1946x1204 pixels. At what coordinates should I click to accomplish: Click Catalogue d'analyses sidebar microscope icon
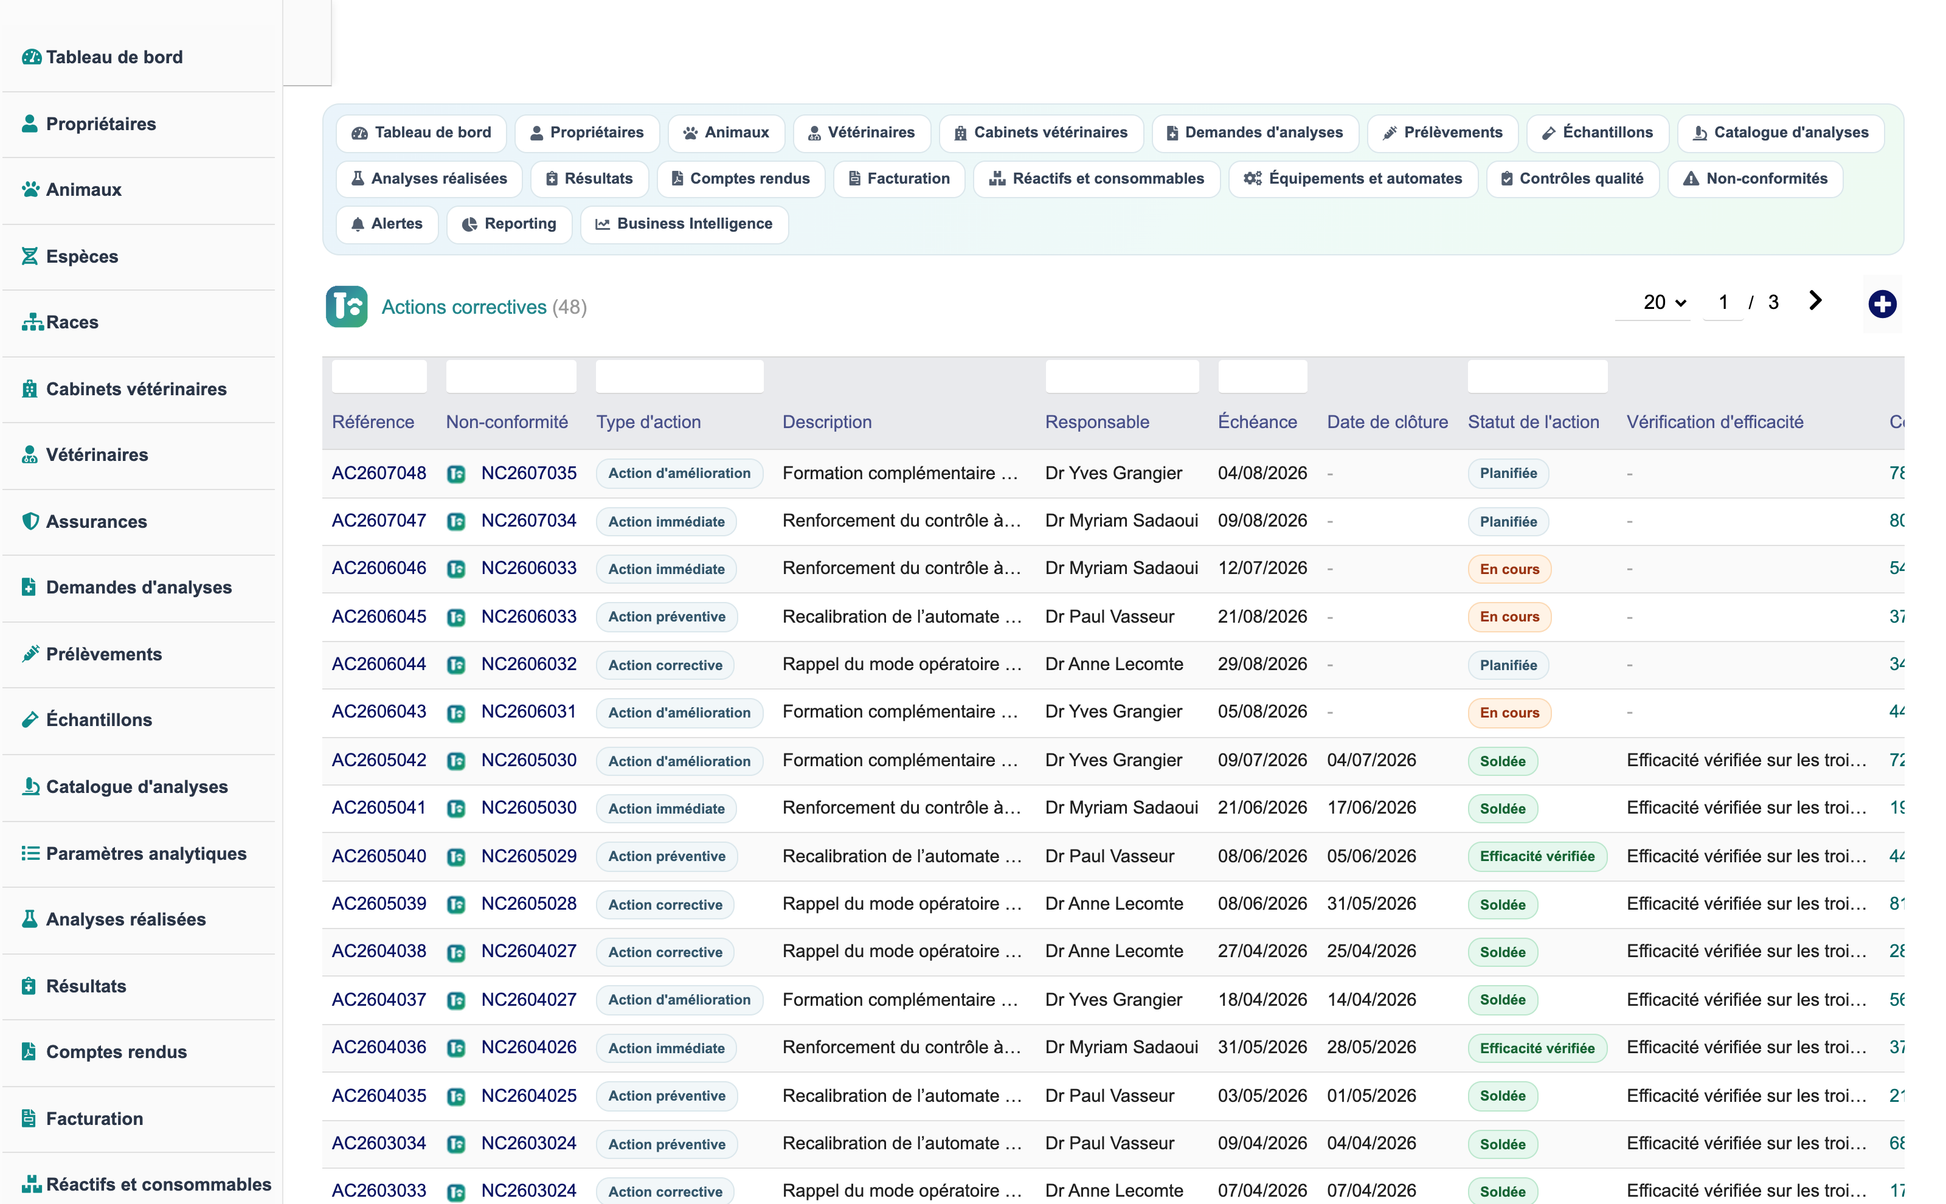coord(31,786)
